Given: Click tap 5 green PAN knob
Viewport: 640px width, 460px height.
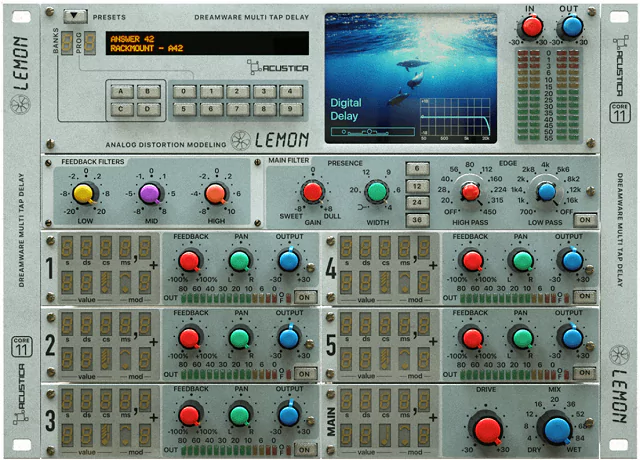Looking at the screenshot, I should click(522, 338).
